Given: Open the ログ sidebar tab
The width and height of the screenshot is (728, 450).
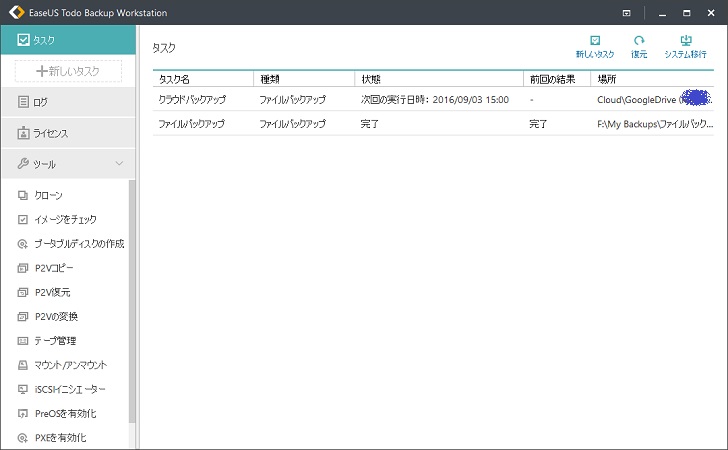Looking at the screenshot, I should coord(68,102).
